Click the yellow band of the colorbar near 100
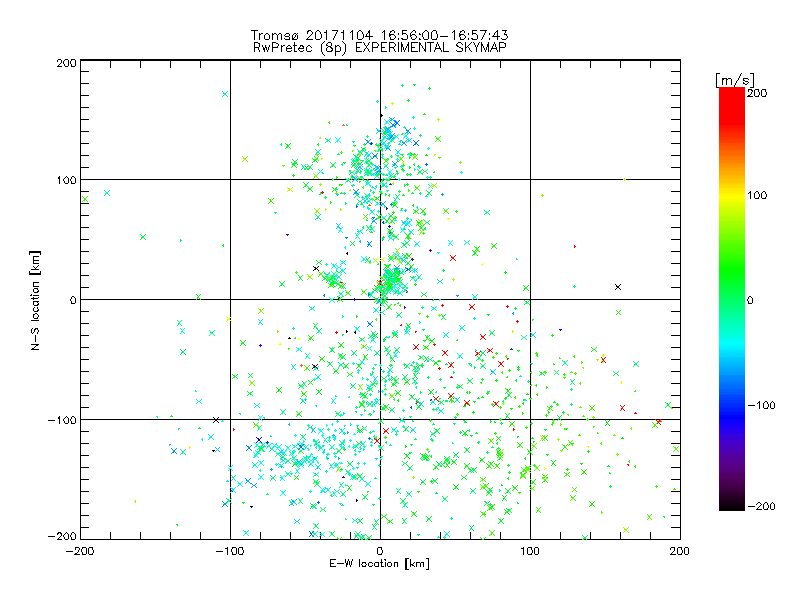The width and height of the screenshot is (800, 600). pyautogui.click(x=732, y=195)
